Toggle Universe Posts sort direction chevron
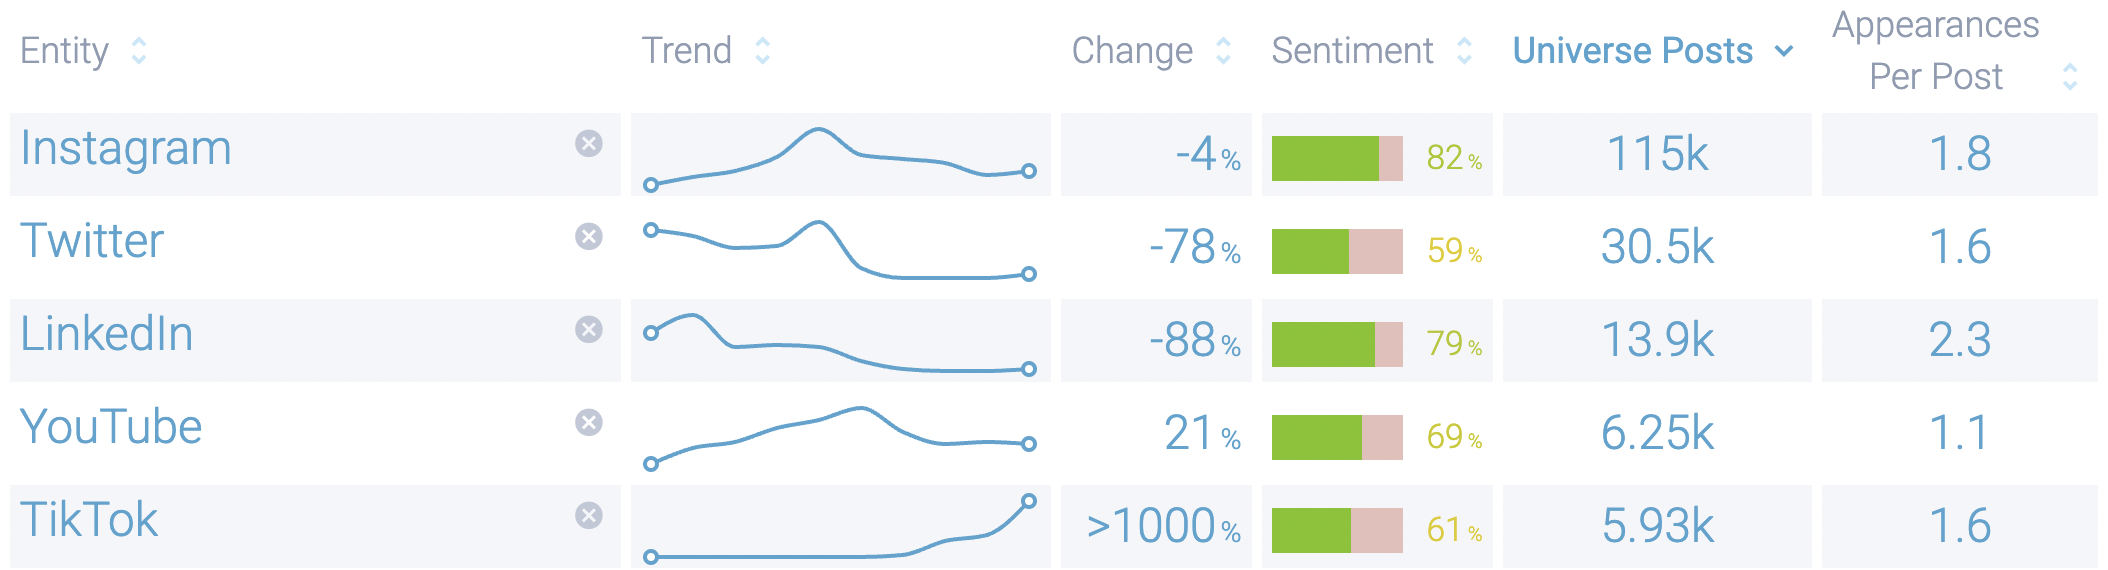Image resolution: width=2108 pixels, height=570 pixels. [x=1784, y=51]
